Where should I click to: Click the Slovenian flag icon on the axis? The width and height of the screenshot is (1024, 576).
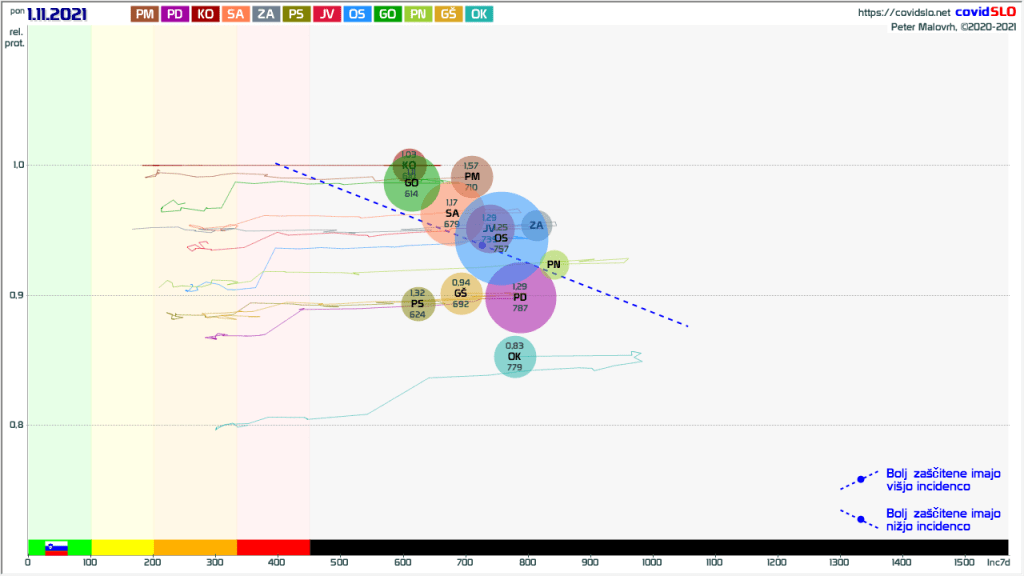coord(56,547)
